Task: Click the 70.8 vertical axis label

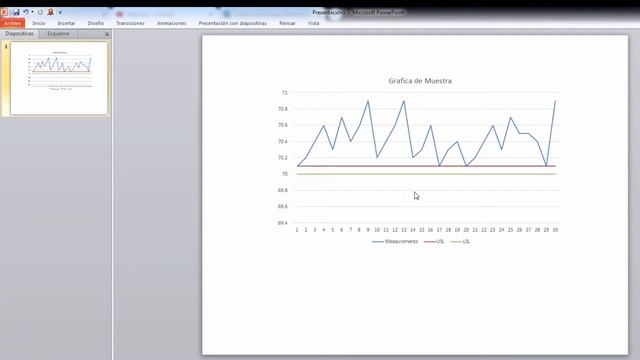Action: coord(283,109)
